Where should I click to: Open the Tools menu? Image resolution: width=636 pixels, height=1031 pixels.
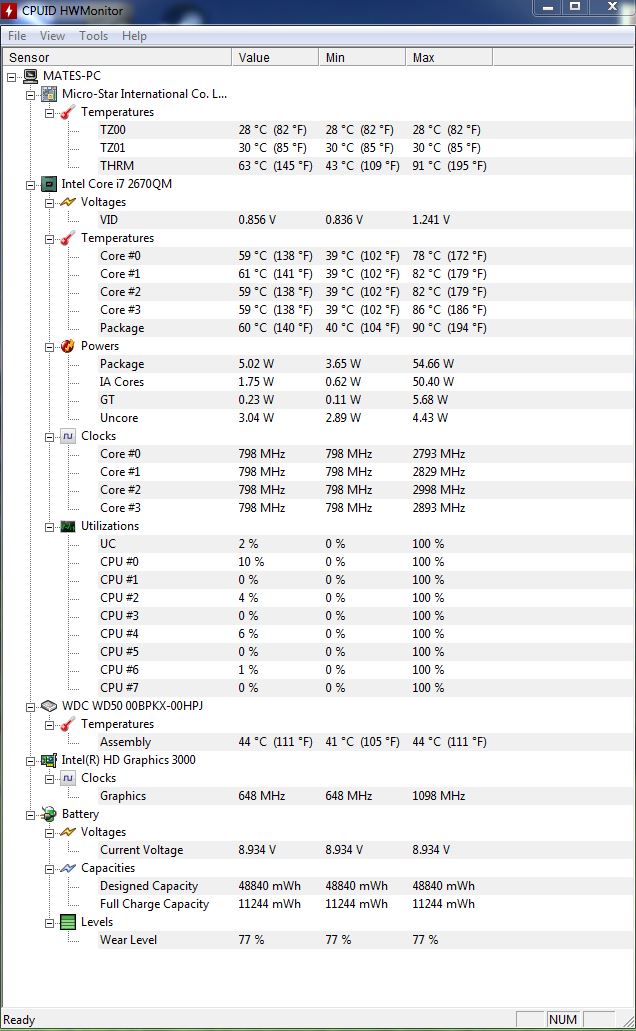tap(93, 36)
